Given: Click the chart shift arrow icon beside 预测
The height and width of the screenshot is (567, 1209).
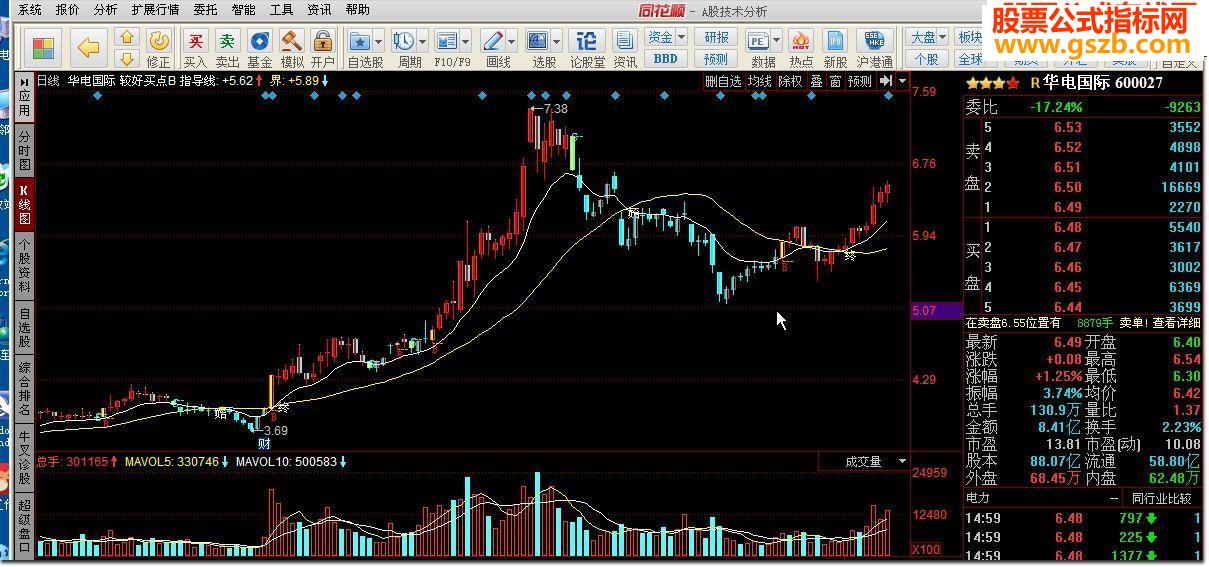Looking at the screenshot, I should coord(886,81).
